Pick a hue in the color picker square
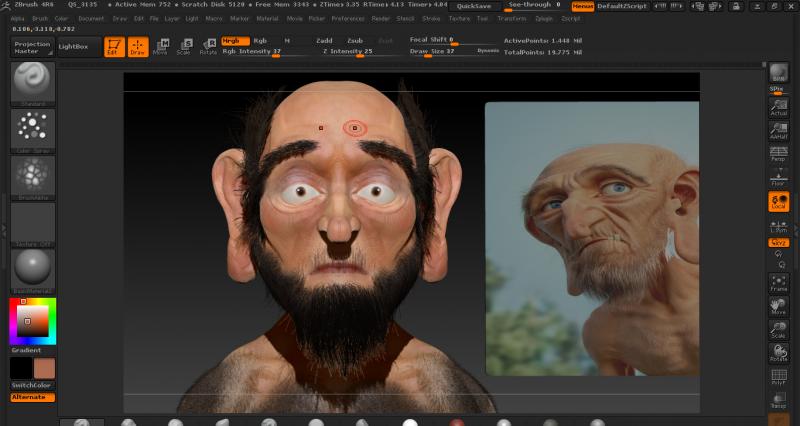Image resolution: width=800 pixels, height=426 pixels. click(33, 321)
